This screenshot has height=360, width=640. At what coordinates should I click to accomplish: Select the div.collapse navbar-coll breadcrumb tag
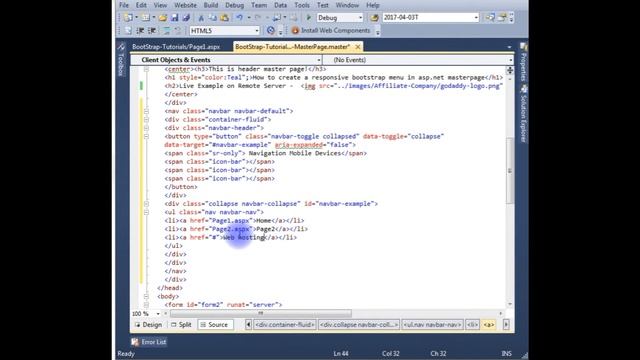click(x=359, y=325)
